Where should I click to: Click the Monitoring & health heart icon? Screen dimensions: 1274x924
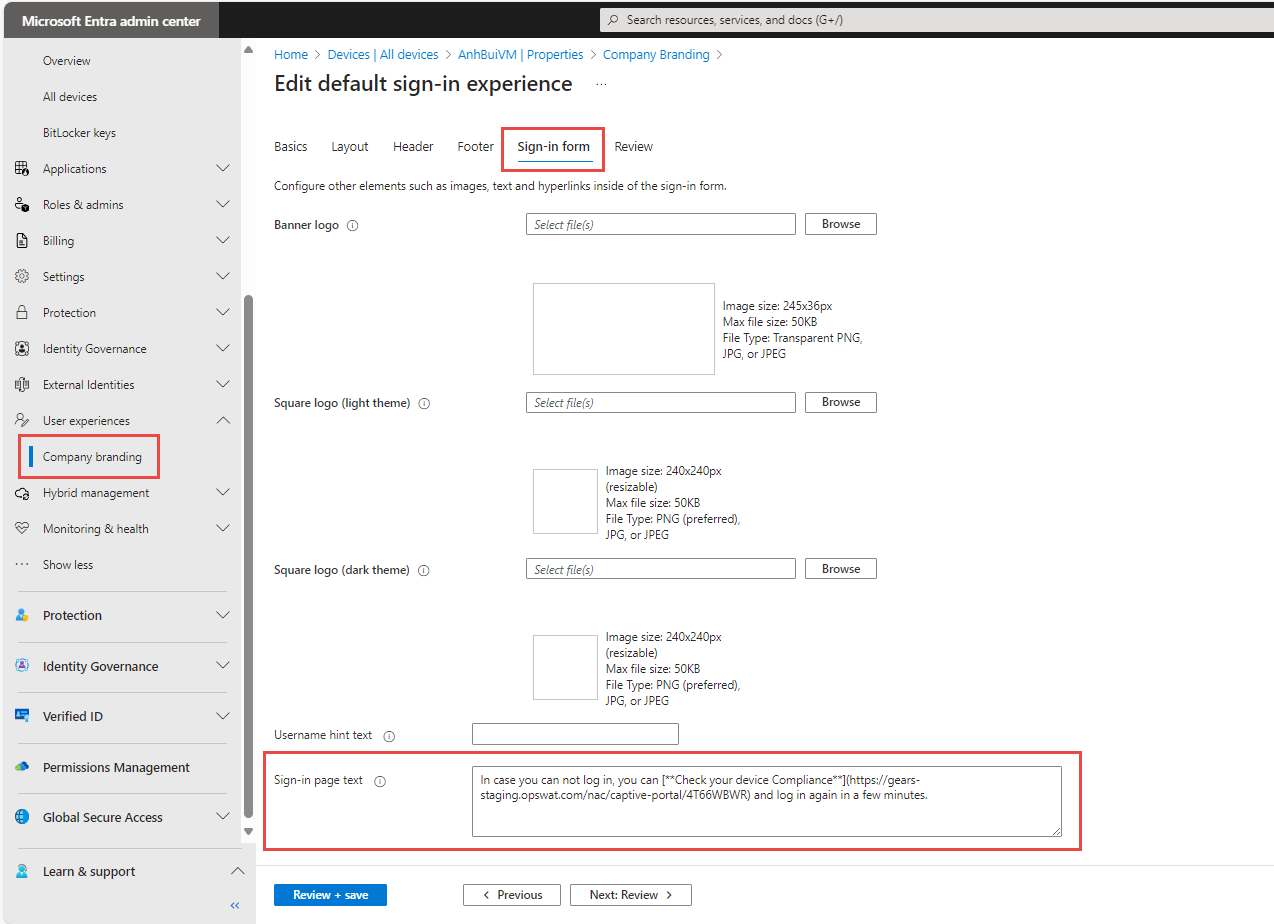click(x=22, y=529)
